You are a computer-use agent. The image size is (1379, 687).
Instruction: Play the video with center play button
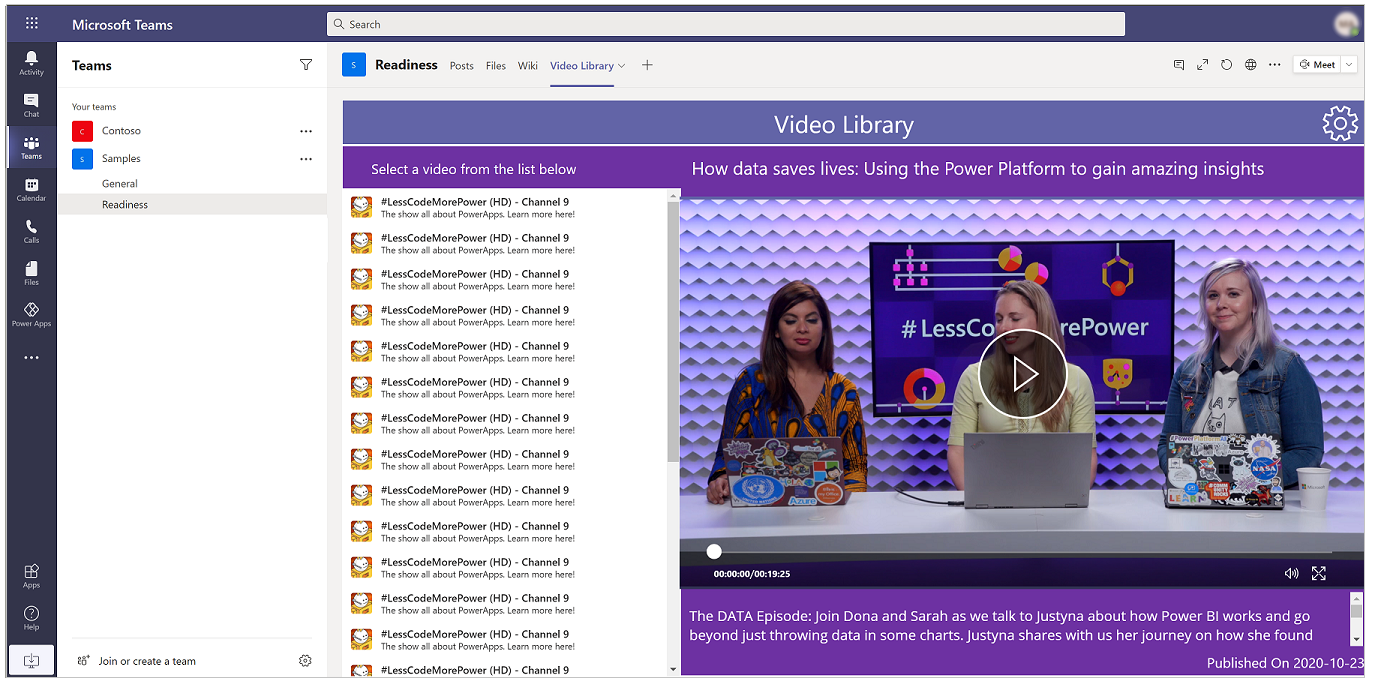[1022, 374]
